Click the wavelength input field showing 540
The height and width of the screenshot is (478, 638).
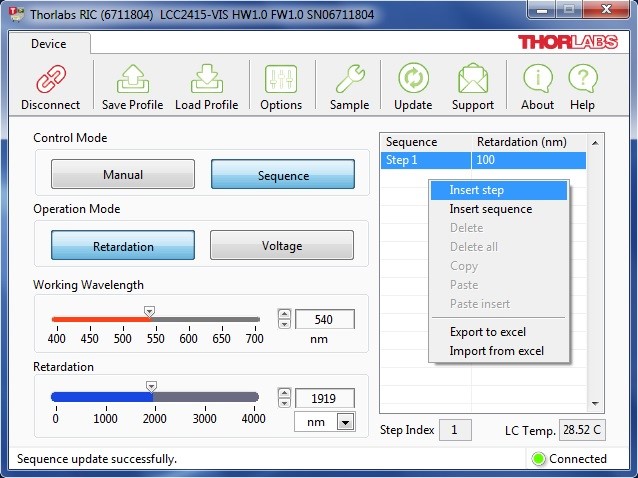point(325,320)
